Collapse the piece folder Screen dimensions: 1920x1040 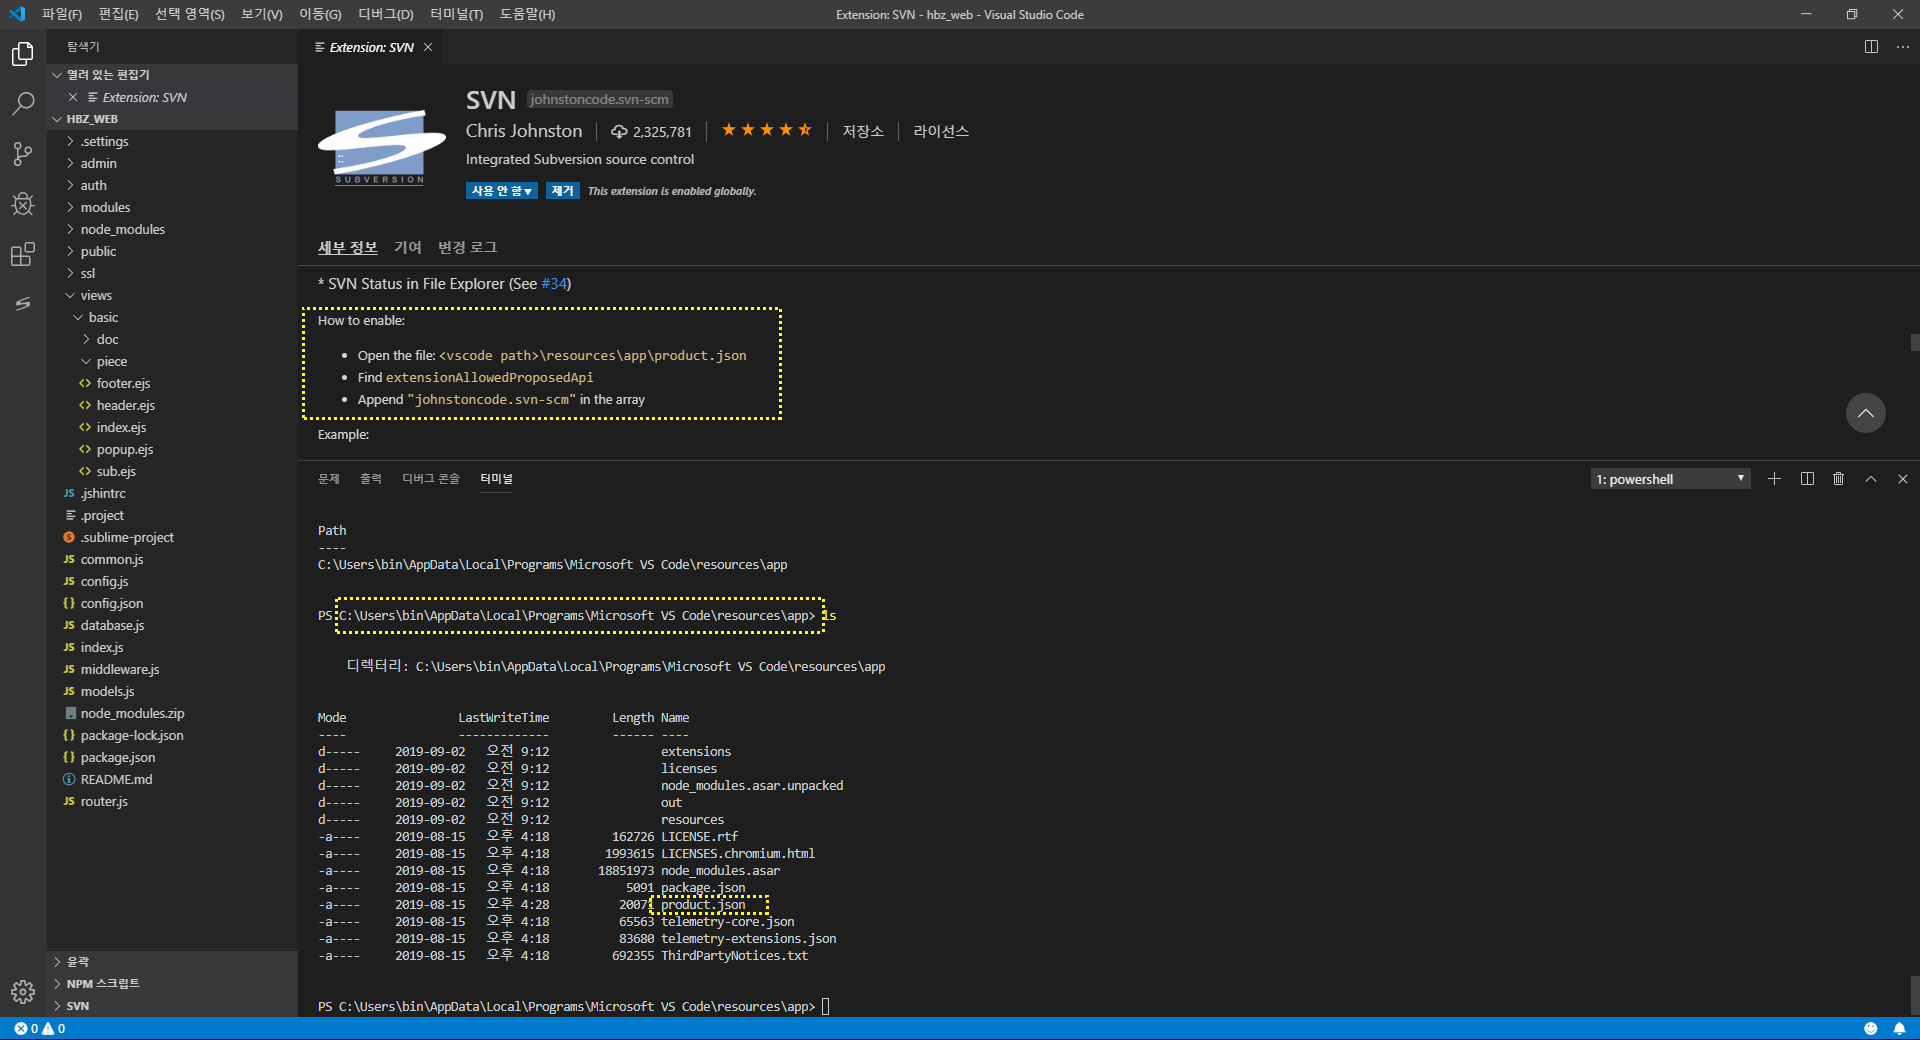click(x=172, y=361)
